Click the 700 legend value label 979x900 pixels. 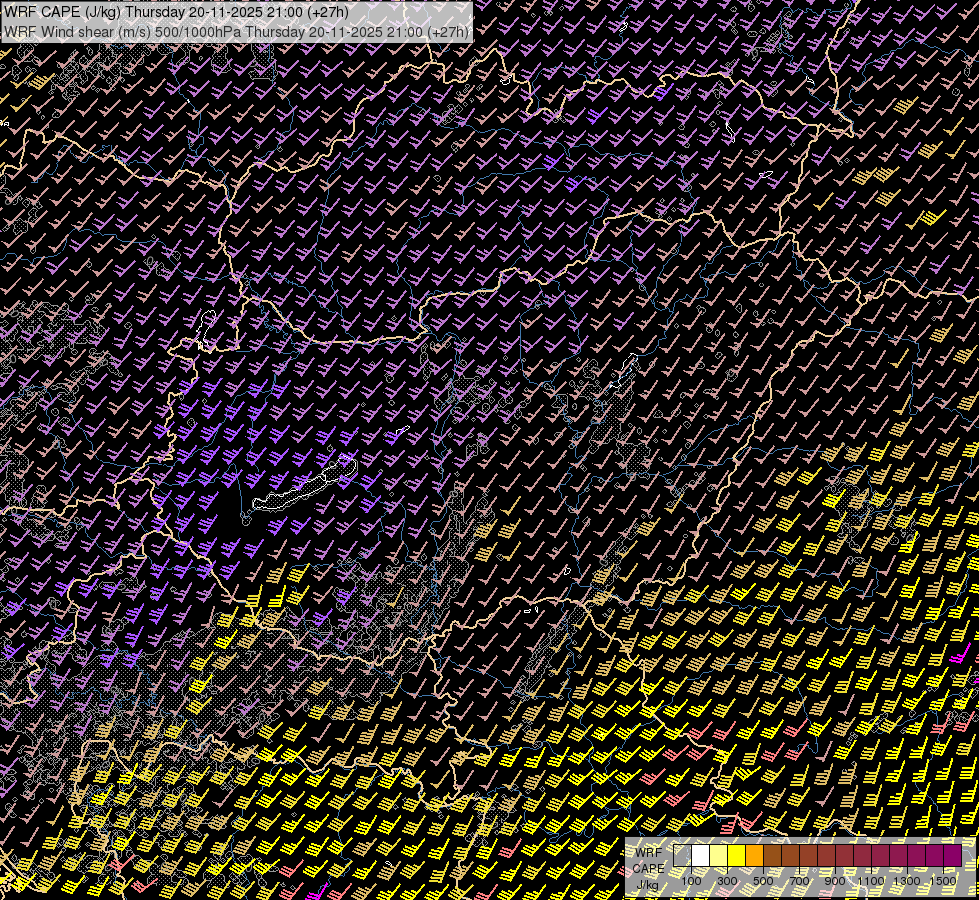tap(799, 881)
